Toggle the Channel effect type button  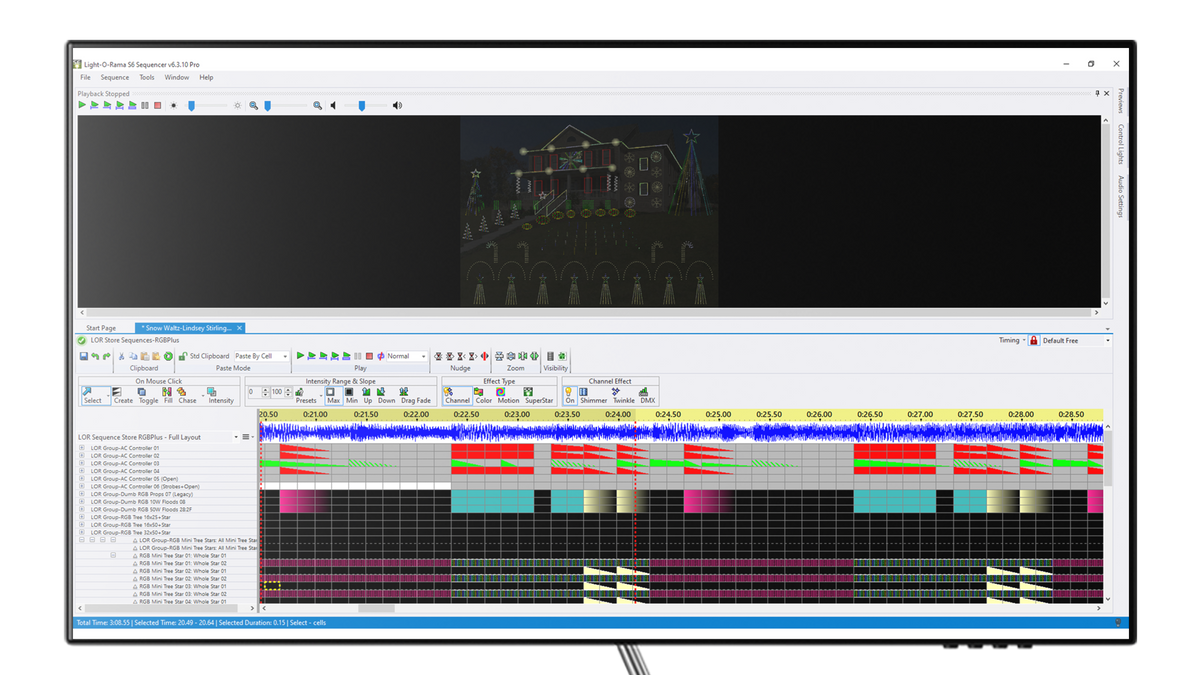[x=457, y=395]
